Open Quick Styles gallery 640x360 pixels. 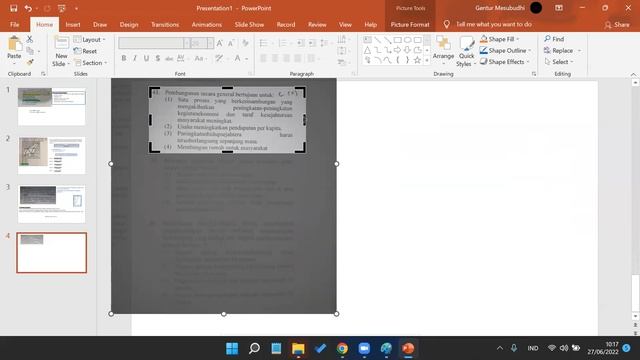[x=466, y=51]
